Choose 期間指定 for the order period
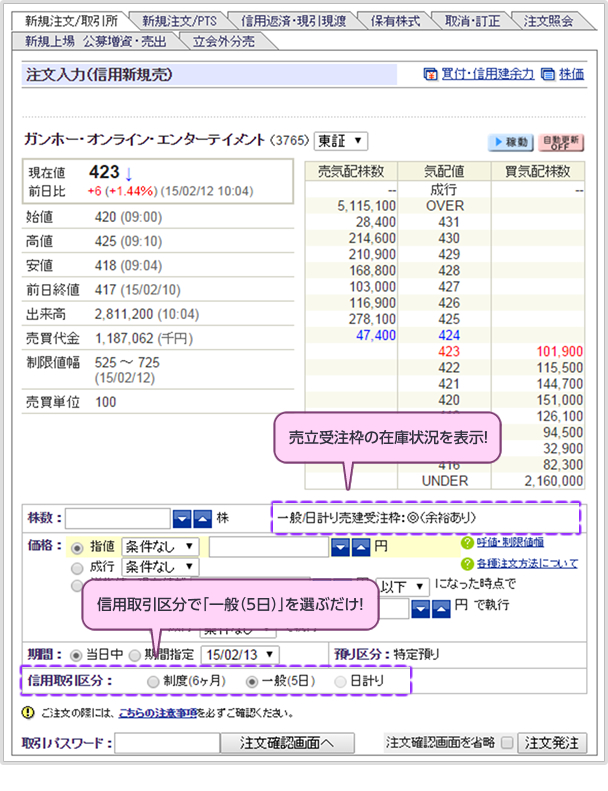 [x=134, y=656]
